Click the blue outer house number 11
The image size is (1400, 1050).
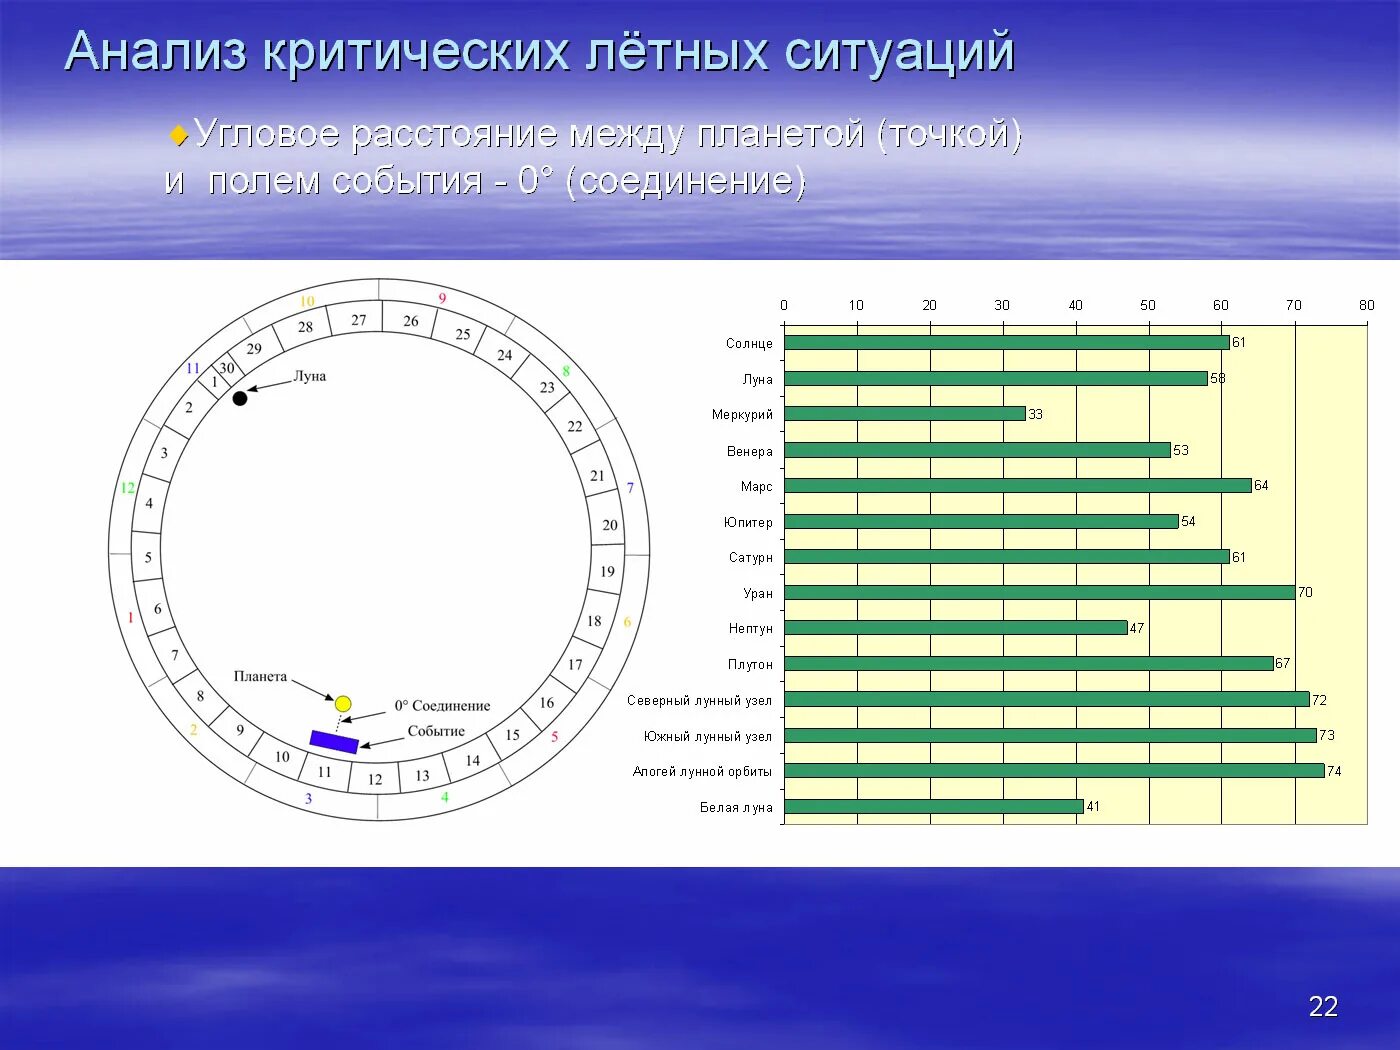[x=193, y=368]
